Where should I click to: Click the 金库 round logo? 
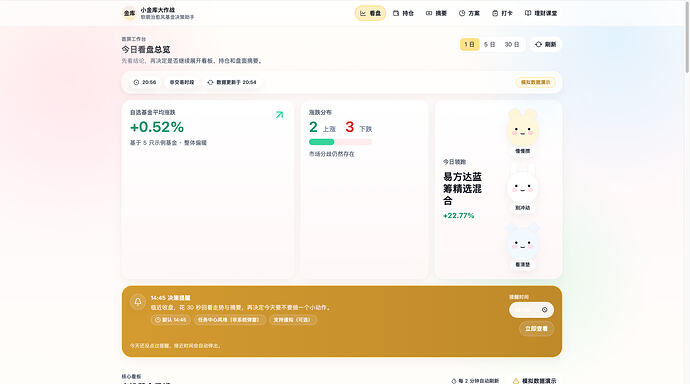129,13
